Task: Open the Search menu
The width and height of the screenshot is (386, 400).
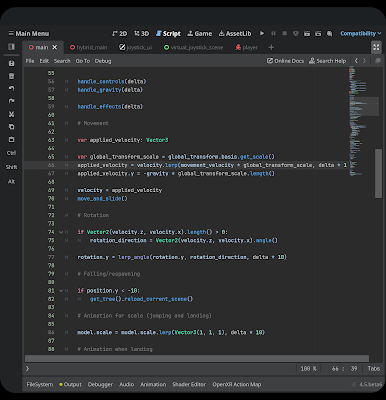Action: pyautogui.click(x=62, y=61)
